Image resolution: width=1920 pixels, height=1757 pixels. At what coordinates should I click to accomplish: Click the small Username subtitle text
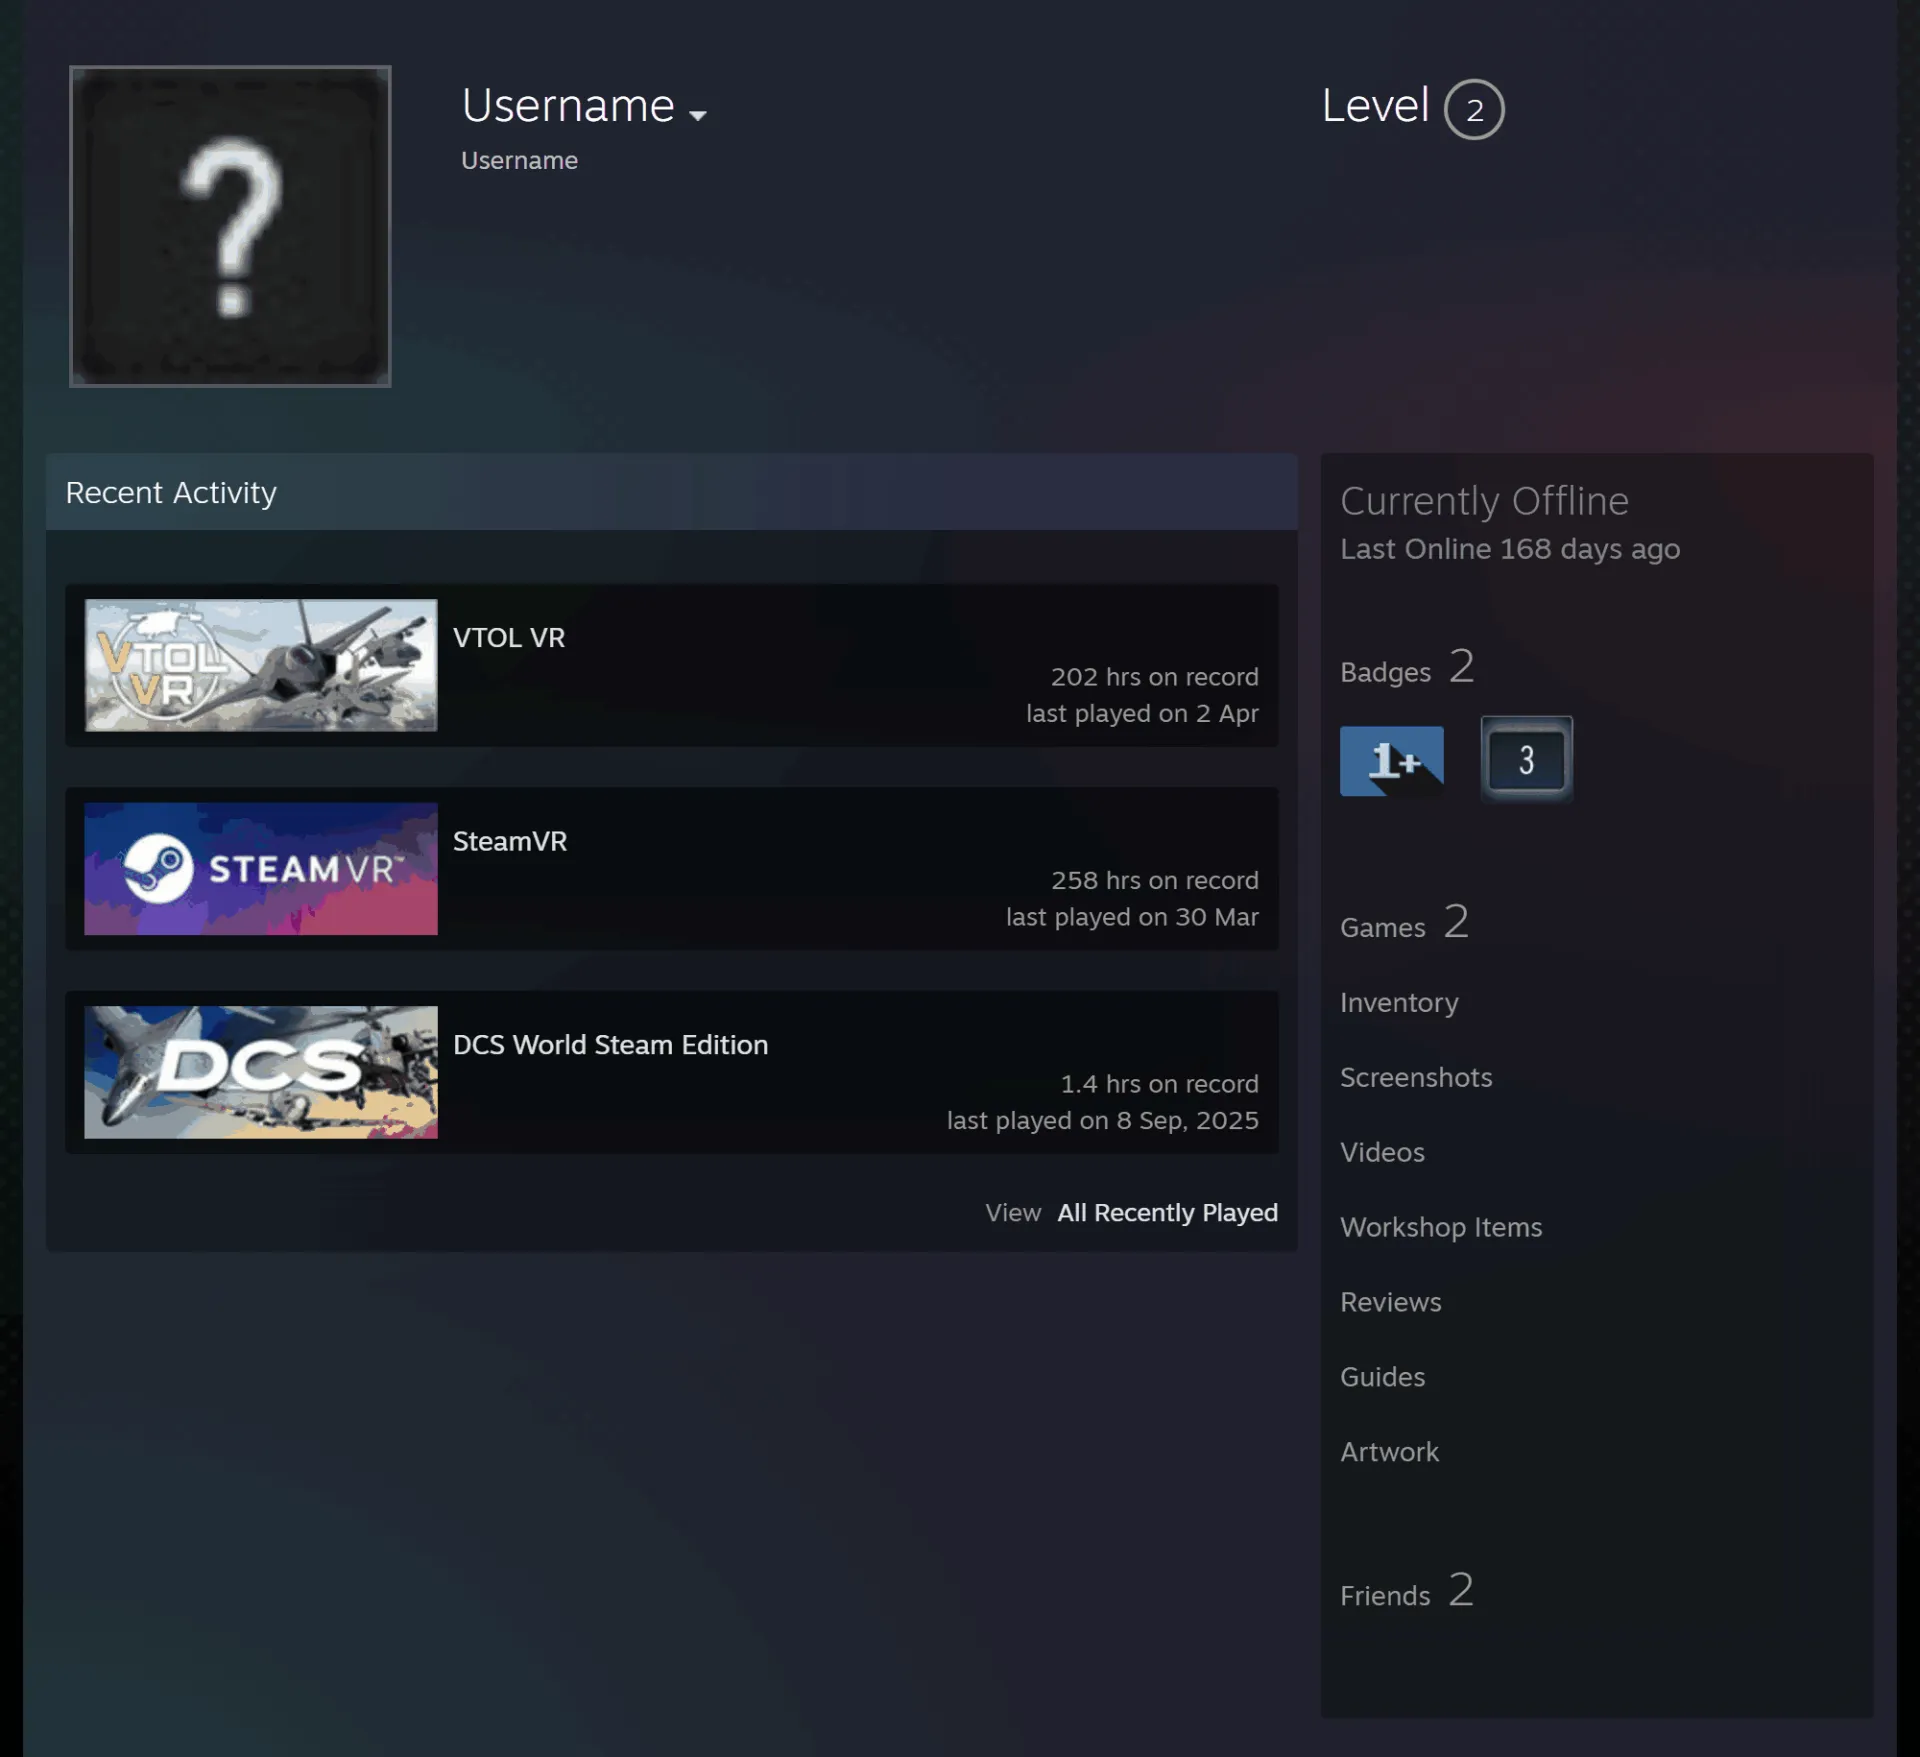[x=519, y=161]
